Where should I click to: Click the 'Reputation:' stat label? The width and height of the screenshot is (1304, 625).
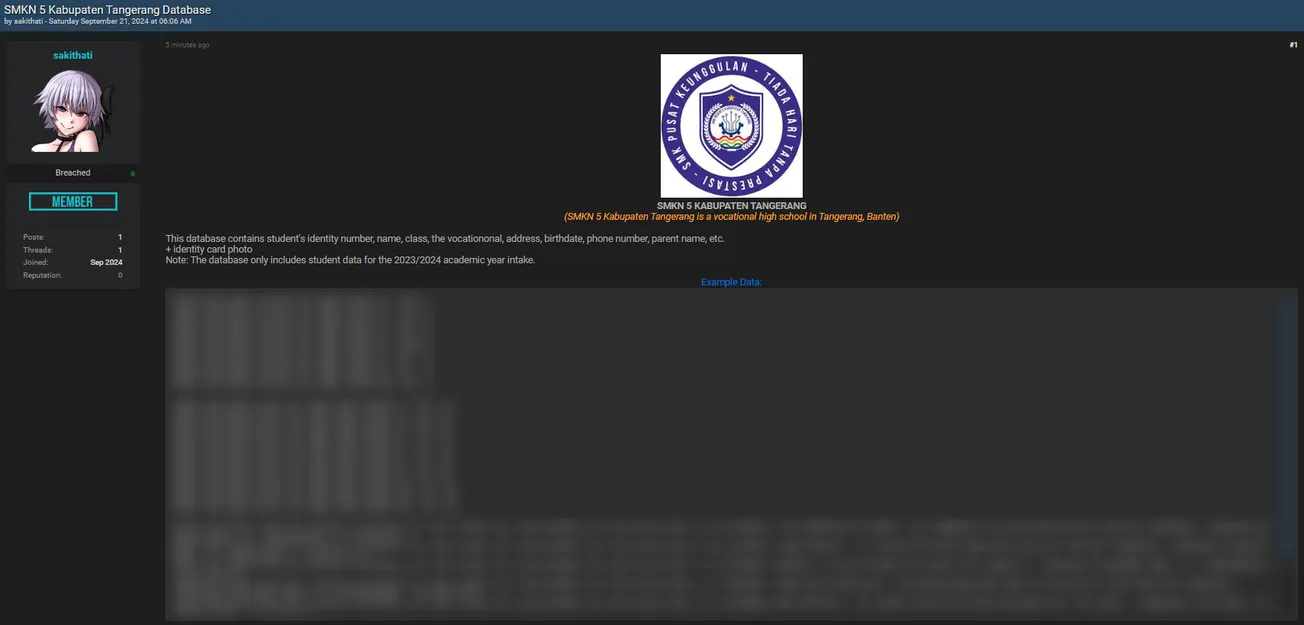(x=42, y=275)
